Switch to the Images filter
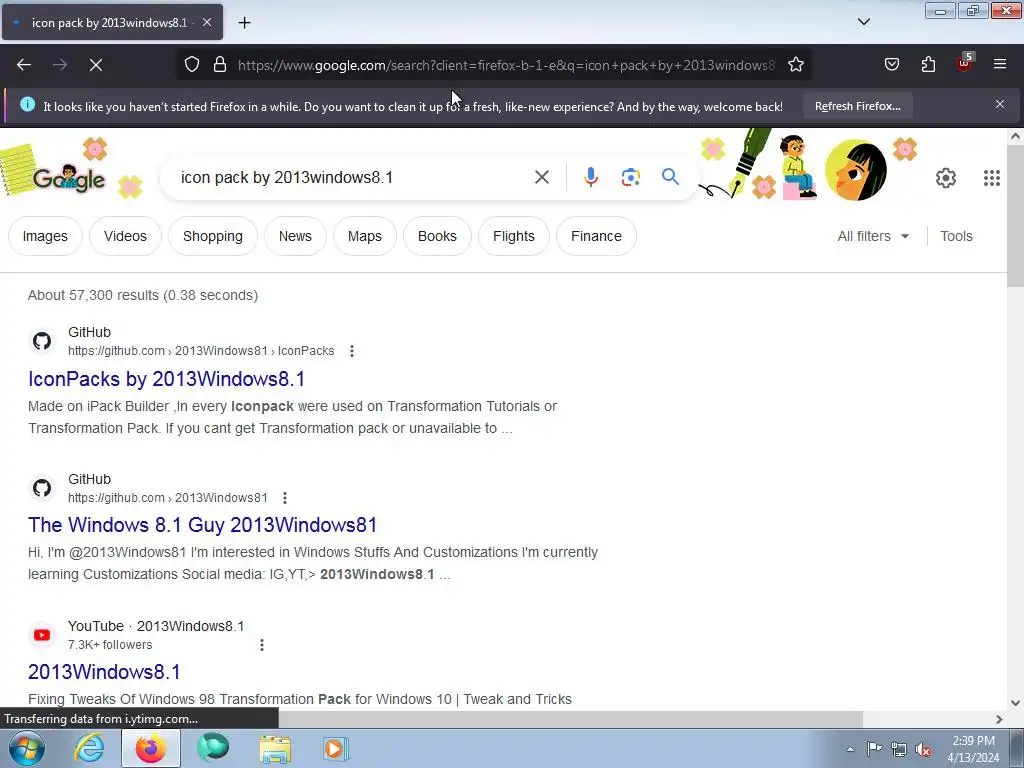1024x768 pixels. pos(45,236)
